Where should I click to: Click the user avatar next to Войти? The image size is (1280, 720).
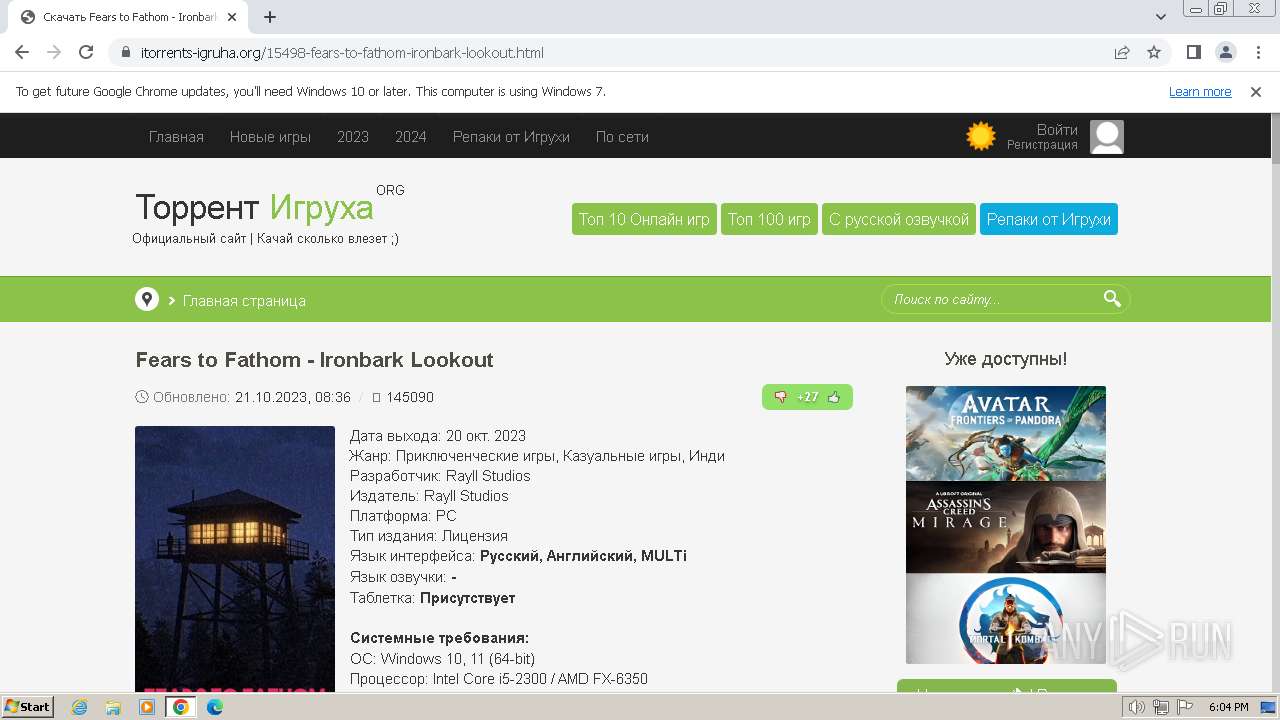coord(1107,137)
